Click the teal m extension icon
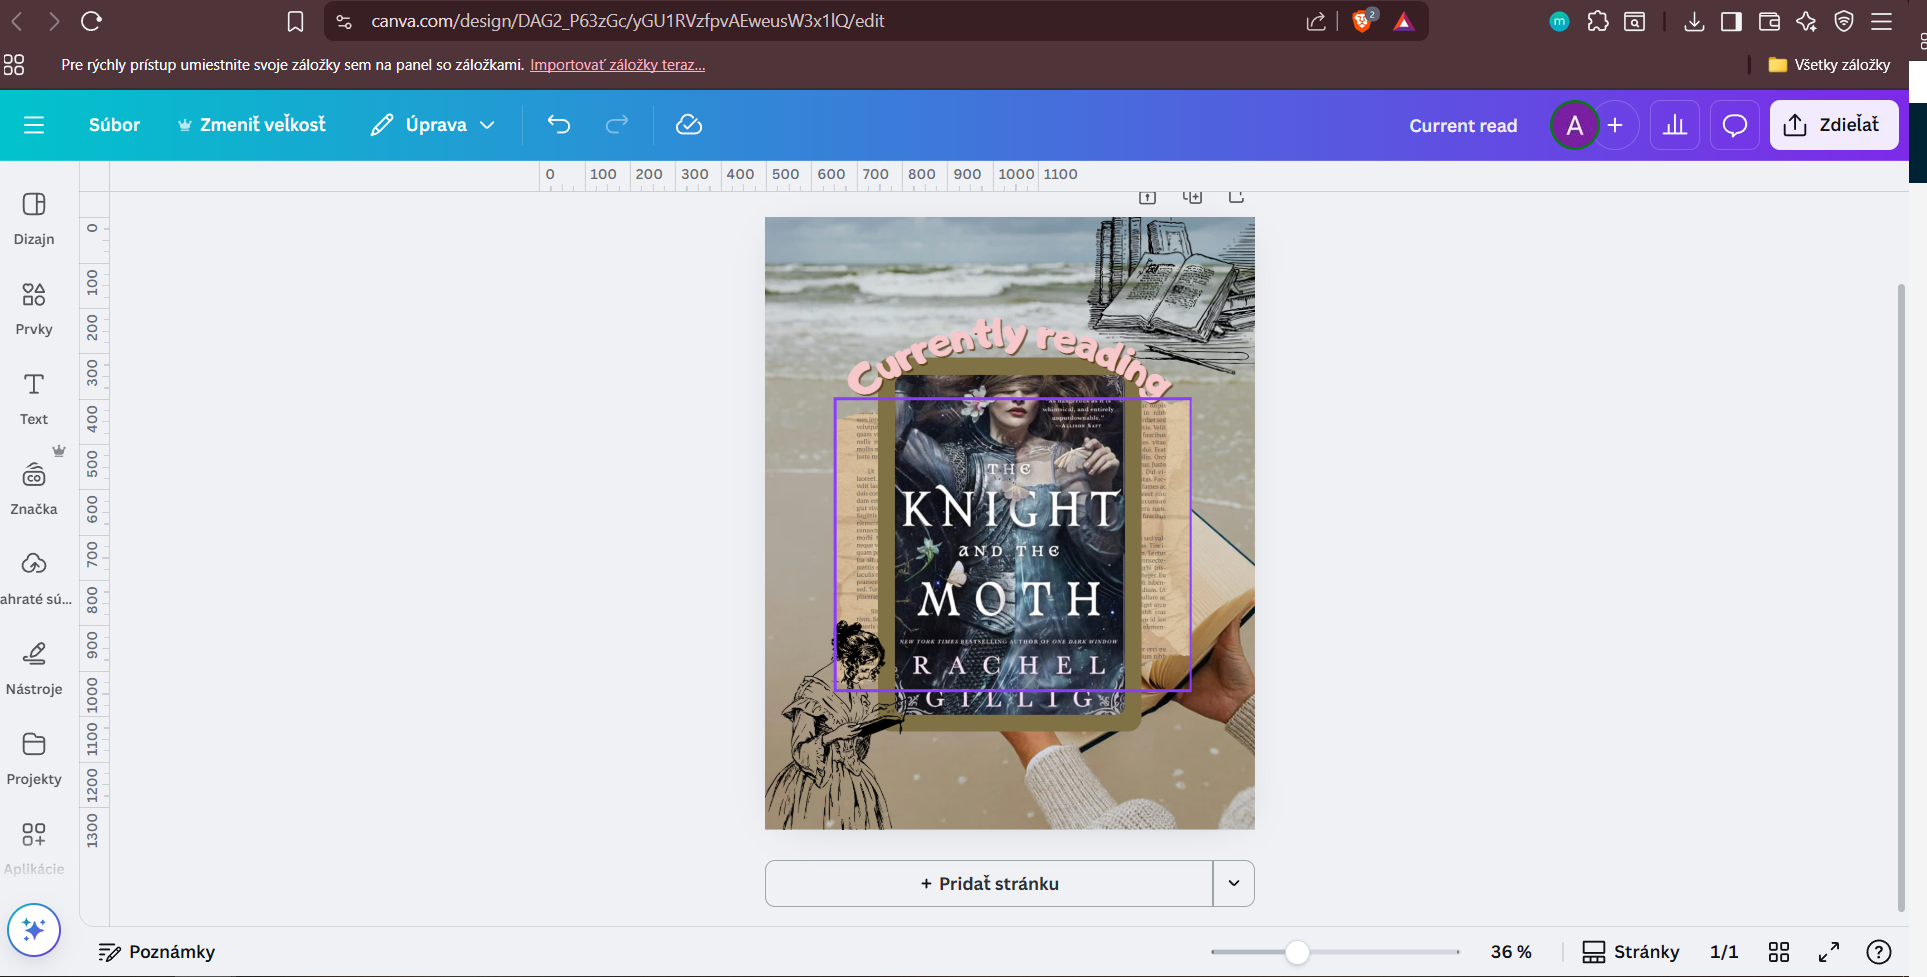Screen dimensions: 1927x977 (x=1559, y=21)
